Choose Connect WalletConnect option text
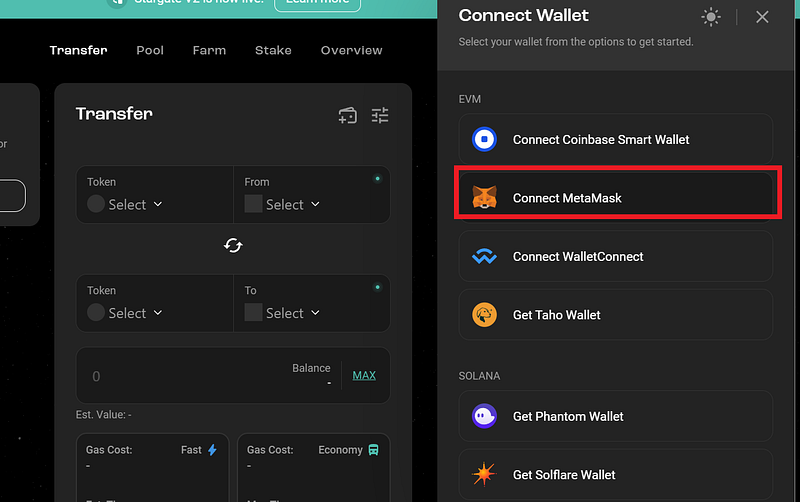Viewport: 800px width, 502px height. coord(578,257)
